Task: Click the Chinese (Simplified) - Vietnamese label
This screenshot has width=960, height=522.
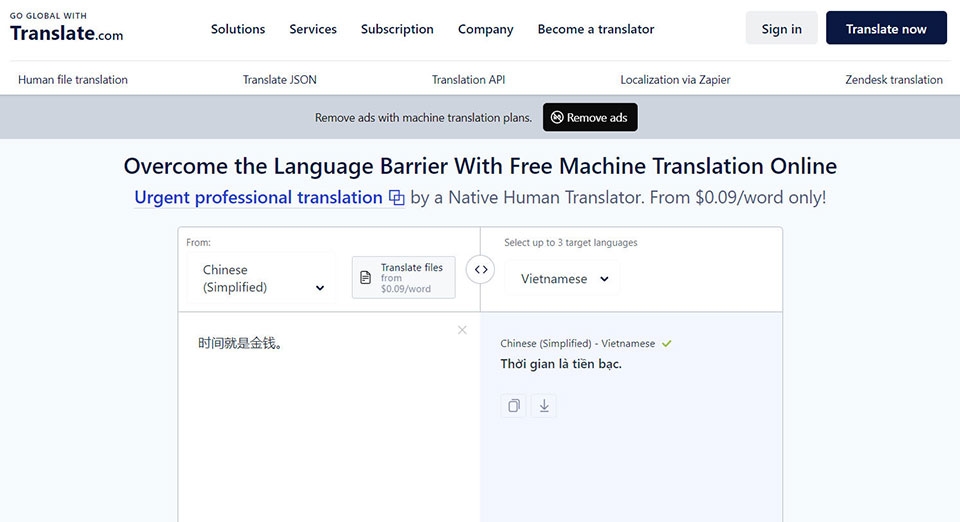Action: pyautogui.click(x=577, y=343)
